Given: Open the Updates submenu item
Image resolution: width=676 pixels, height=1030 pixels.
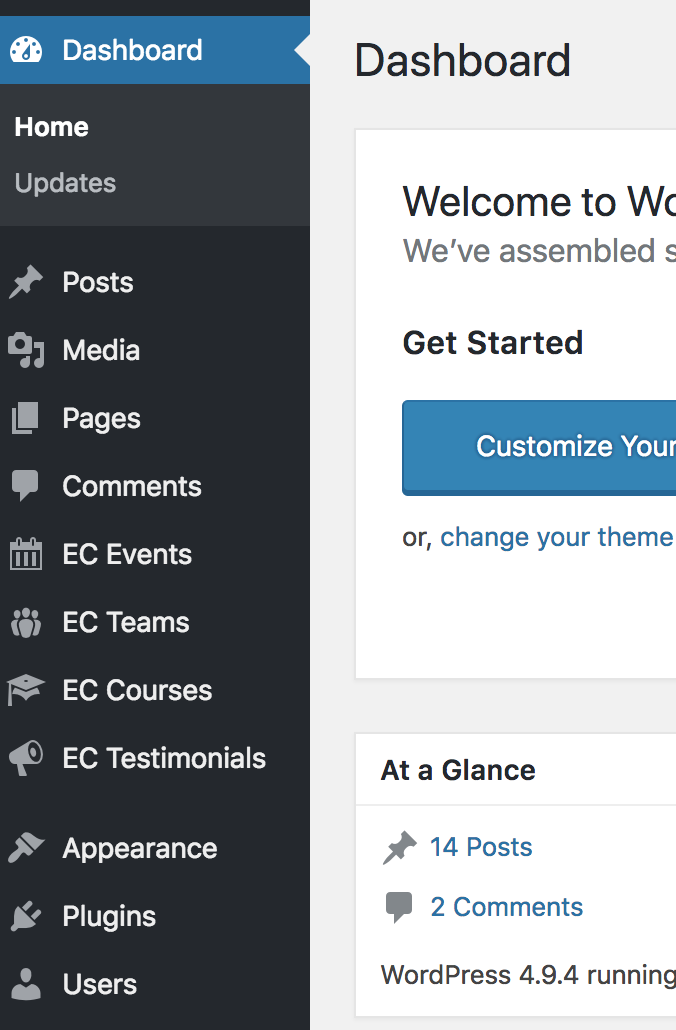Looking at the screenshot, I should pos(65,183).
